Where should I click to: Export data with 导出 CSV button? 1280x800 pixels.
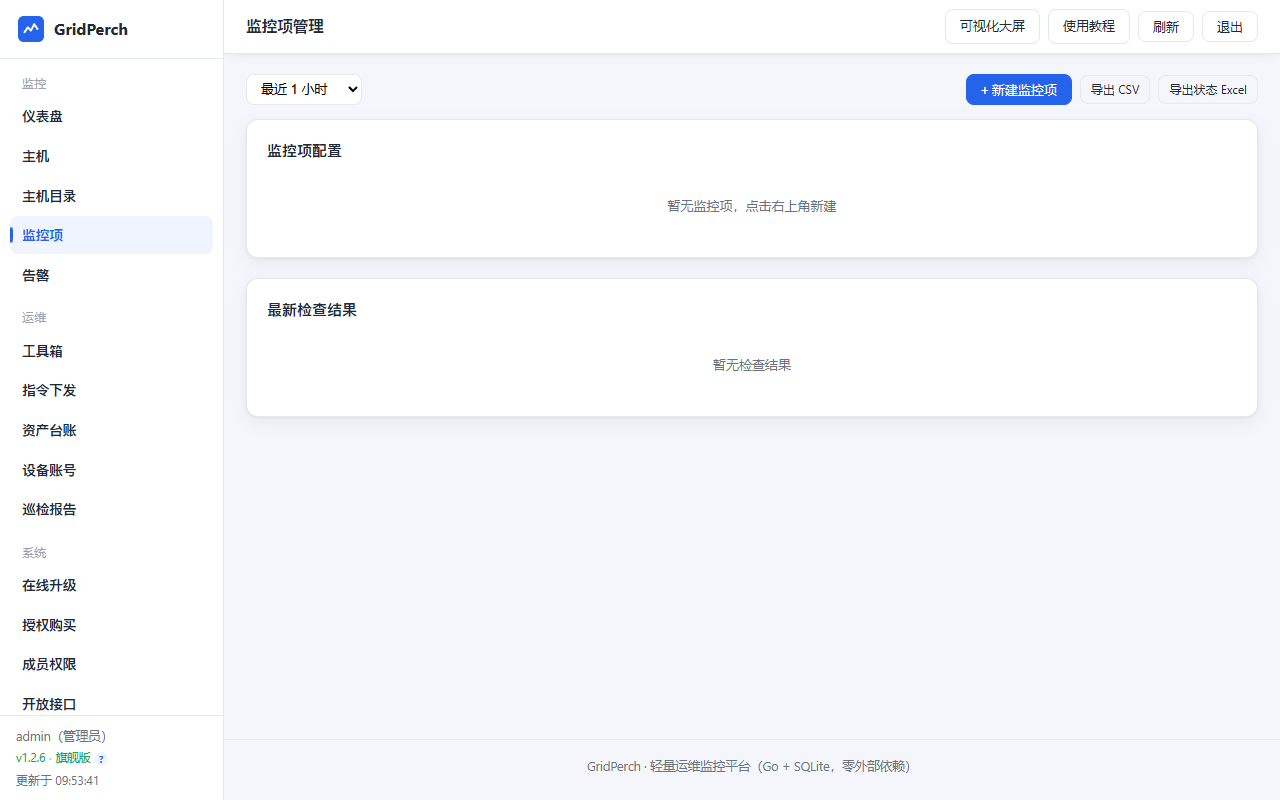point(1115,90)
